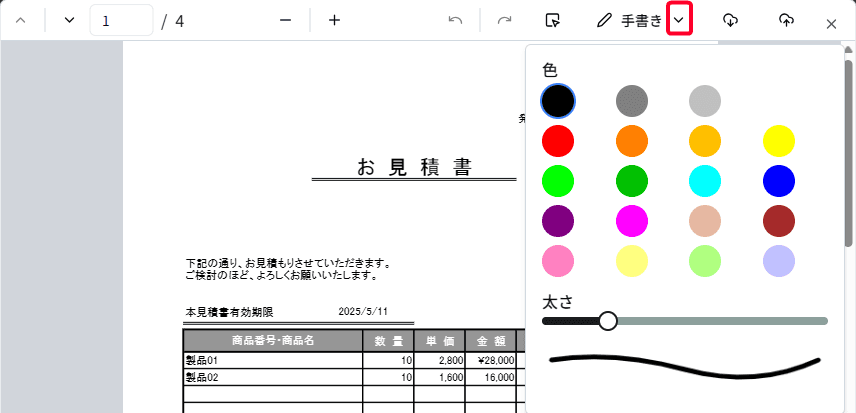856x413 pixels.
Task: Click the 太さ thickness slider handle
Action: [x=608, y=321]
